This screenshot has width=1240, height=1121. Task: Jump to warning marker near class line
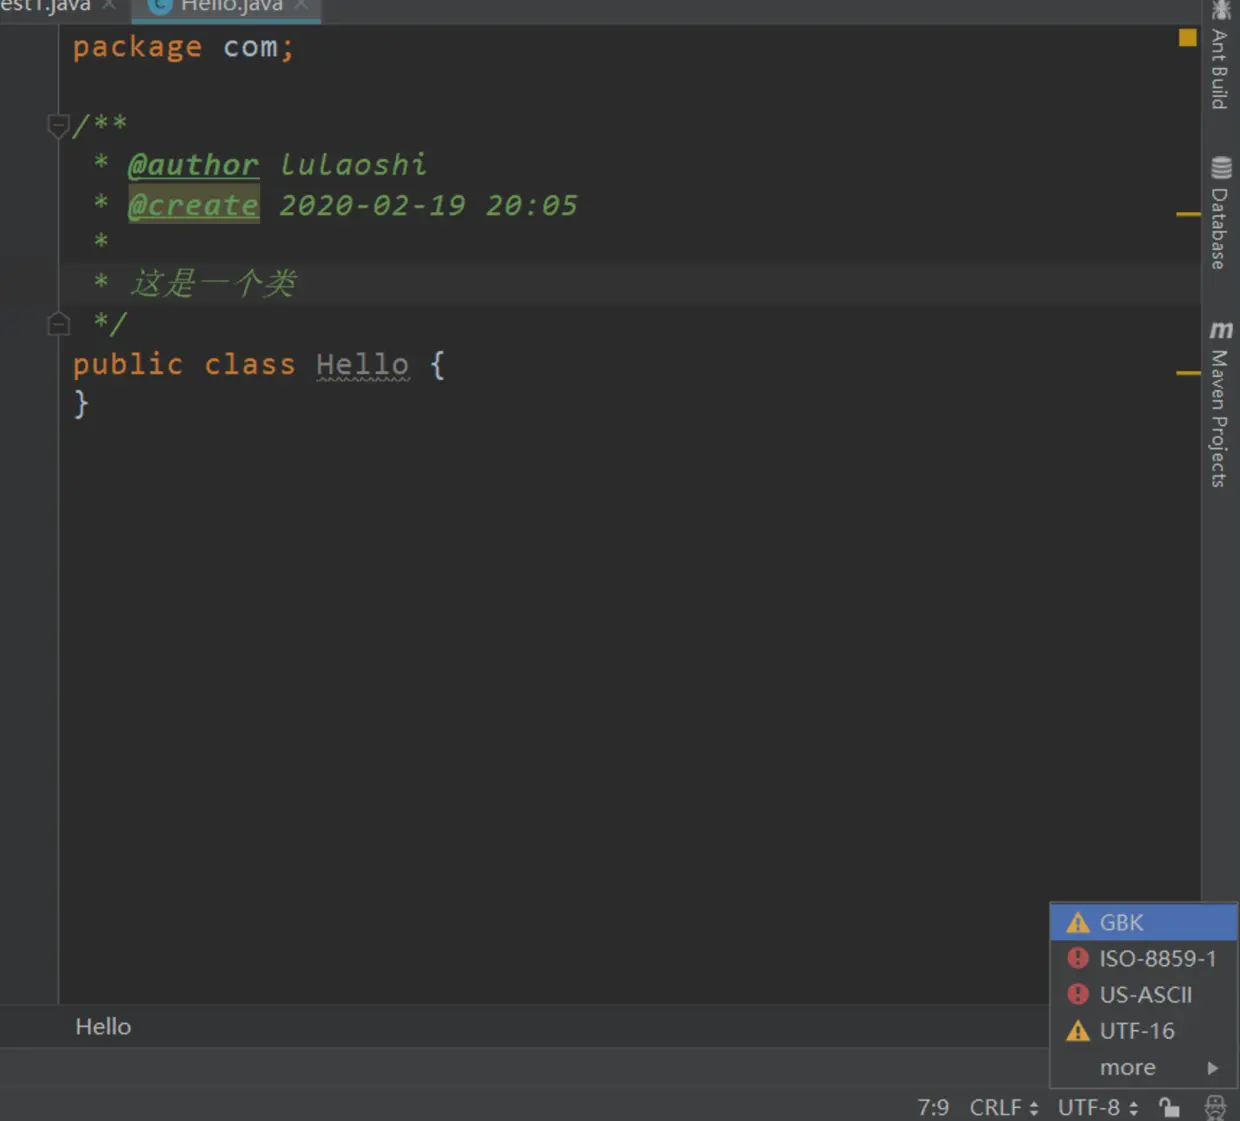[x=1188, y=373]
